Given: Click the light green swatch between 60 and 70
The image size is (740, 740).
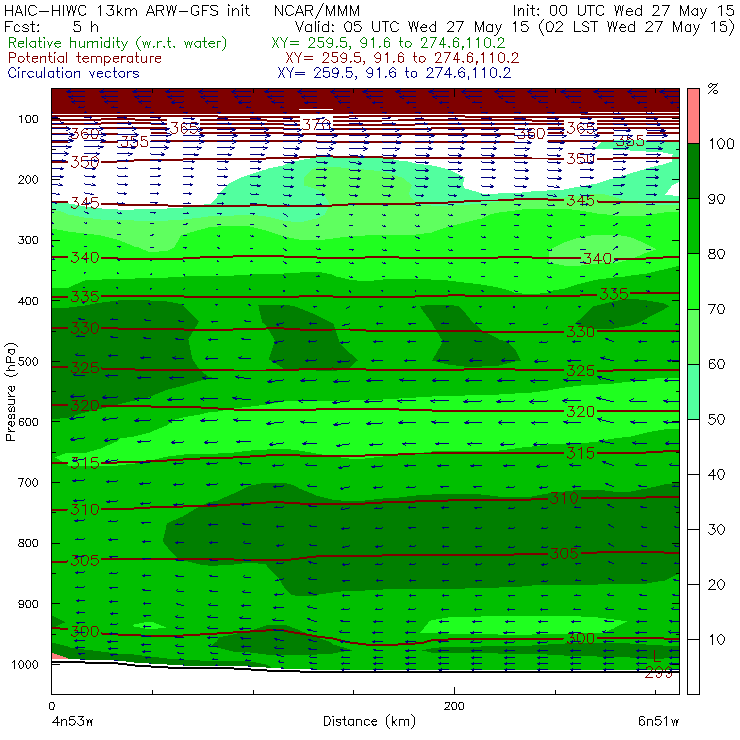Looking at the screenshot, I should [693, 336].
